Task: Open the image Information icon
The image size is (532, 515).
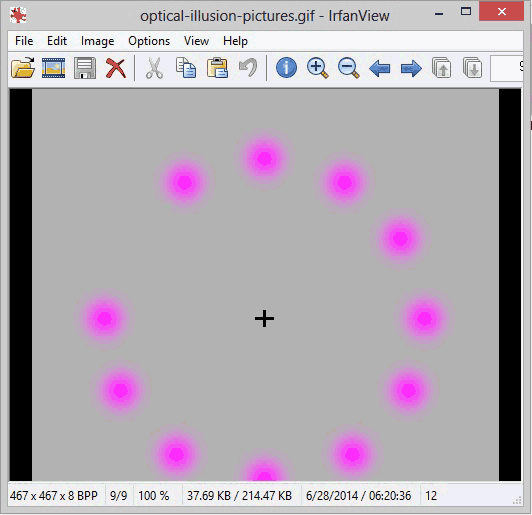Action: pyautogui.click(x=286, y=68)
